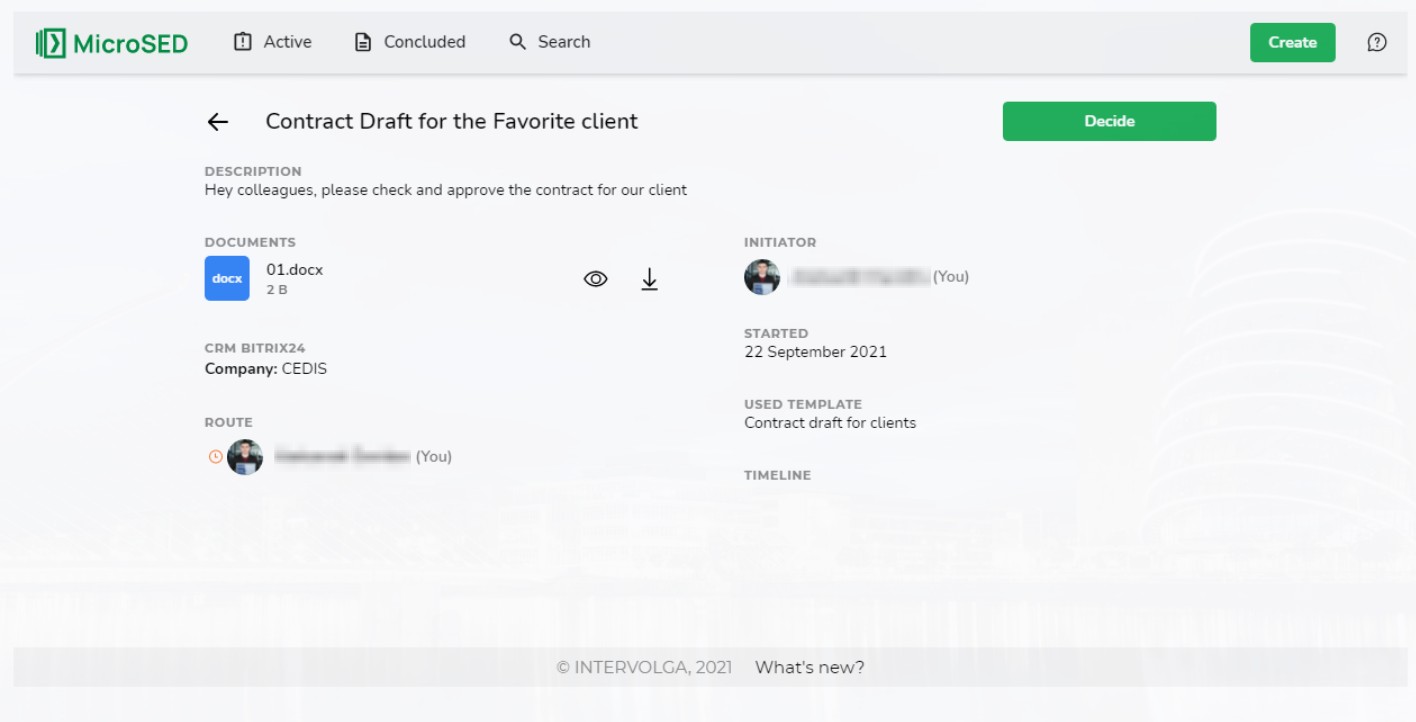Click the blue docx file icon
Screen dimensions: 1416x722
[227, 278]
